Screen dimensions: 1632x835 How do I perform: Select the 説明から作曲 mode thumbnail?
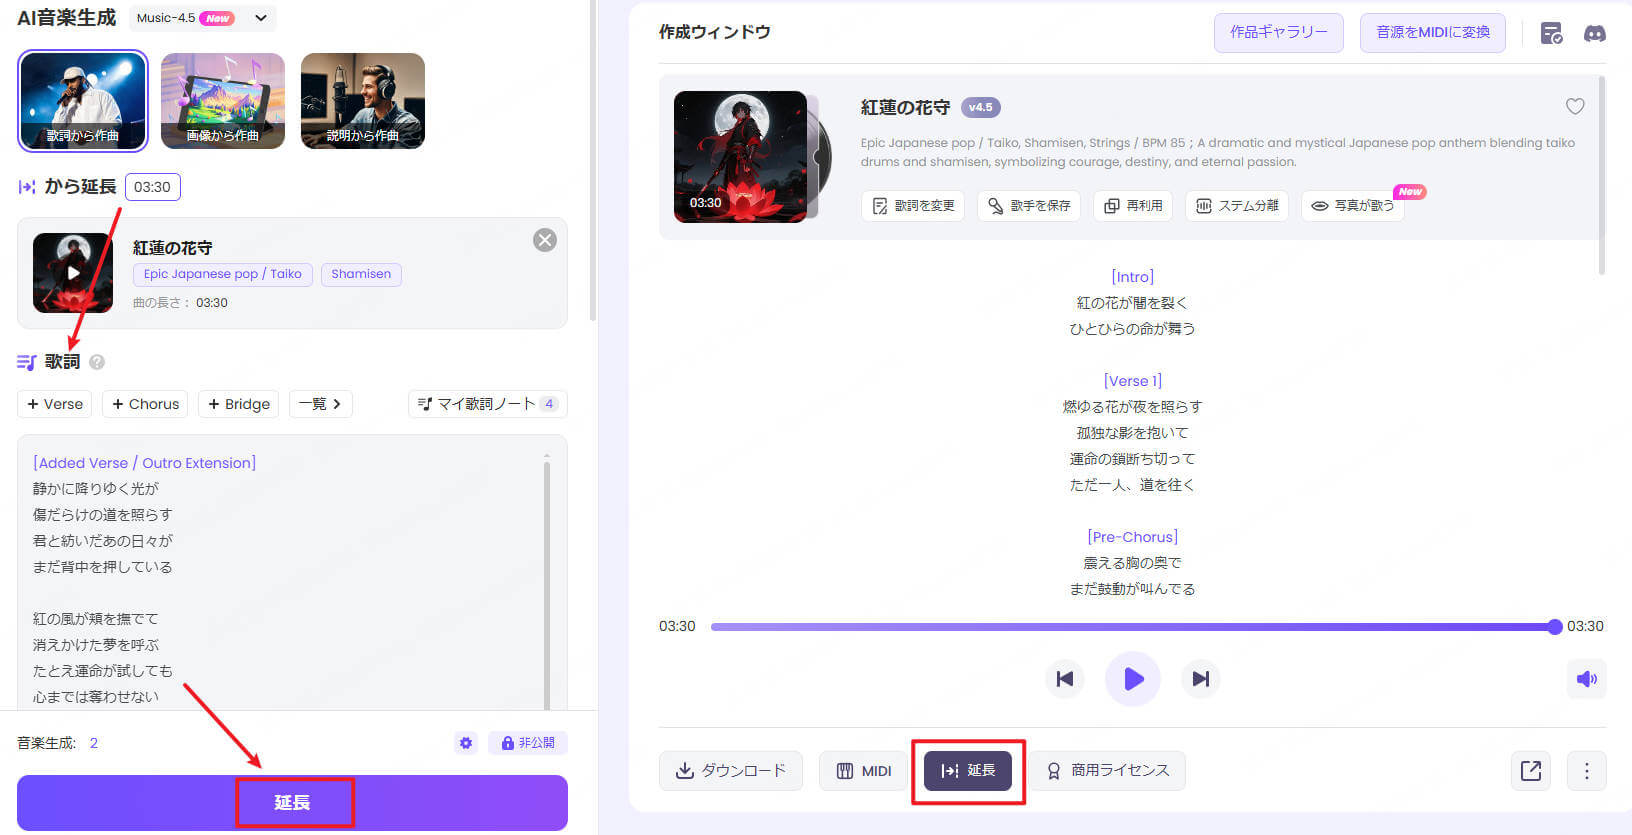[x=363, y=101]
